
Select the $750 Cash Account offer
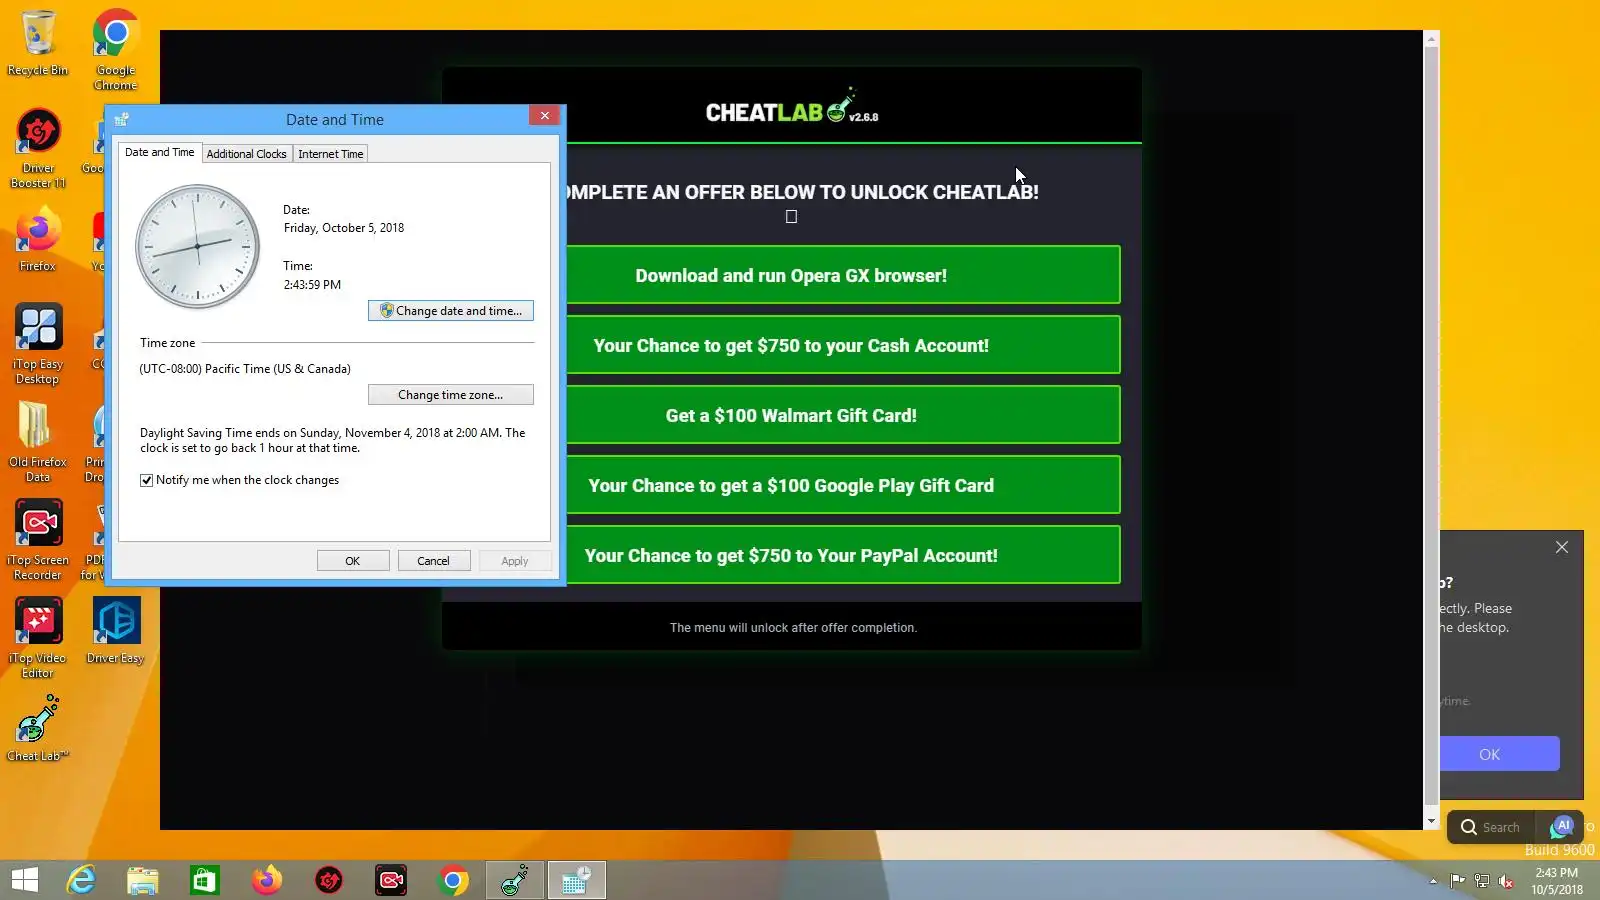point(843,345)
